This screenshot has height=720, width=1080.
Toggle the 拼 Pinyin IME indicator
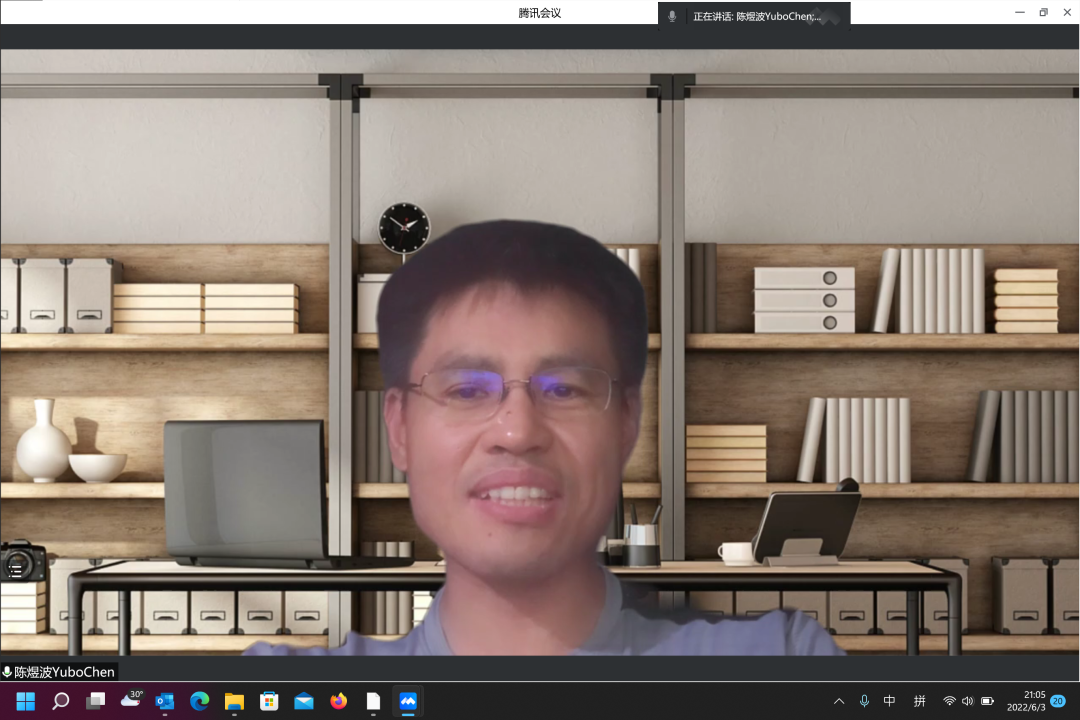click(919, 701)
